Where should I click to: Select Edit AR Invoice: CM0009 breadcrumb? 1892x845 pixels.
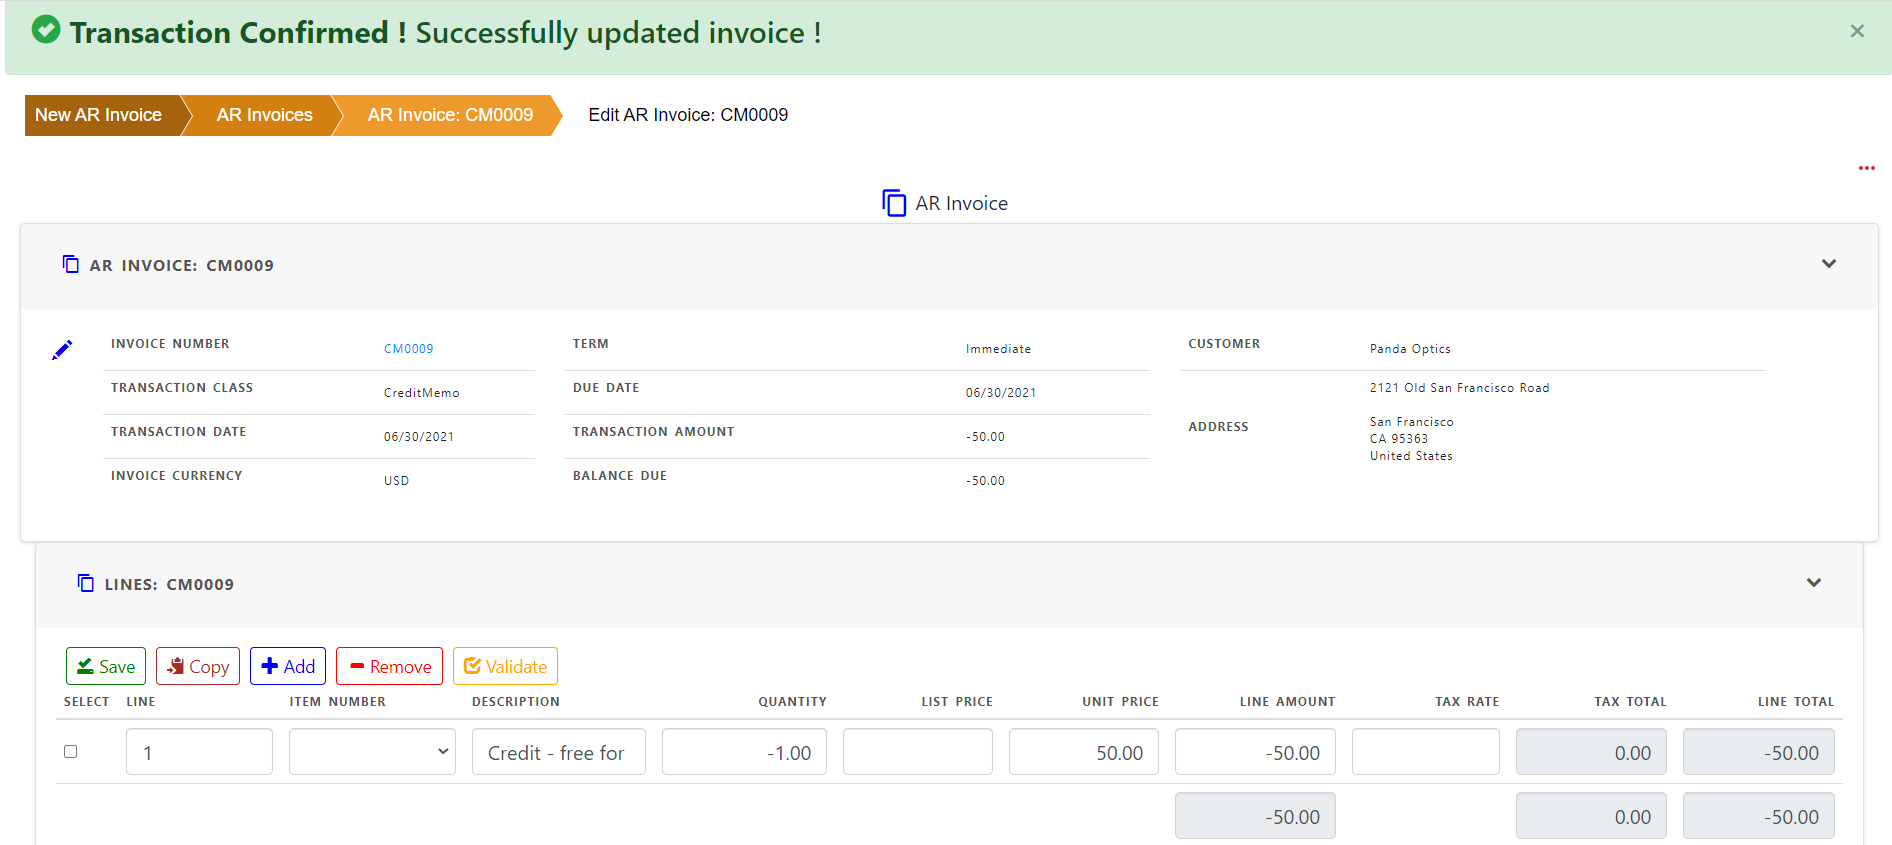point(688,115)
